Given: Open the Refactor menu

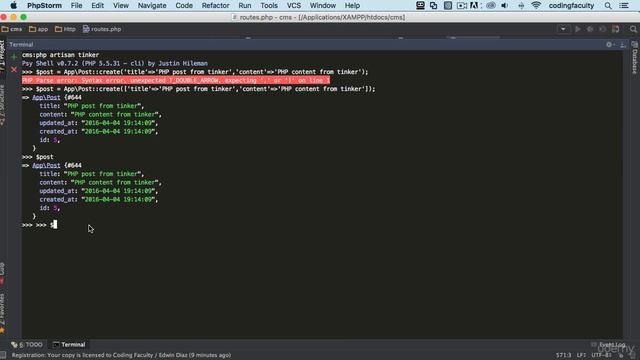Looking at the screenshot, I should [x=216, y=5].
